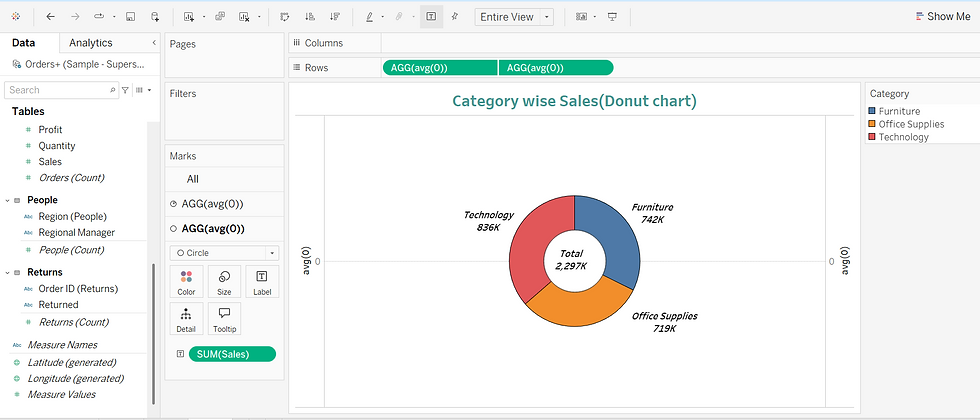The width and height of the screenshot is (980, 420).
Task: Select the Sales measure field
Action: coord(50,161)
